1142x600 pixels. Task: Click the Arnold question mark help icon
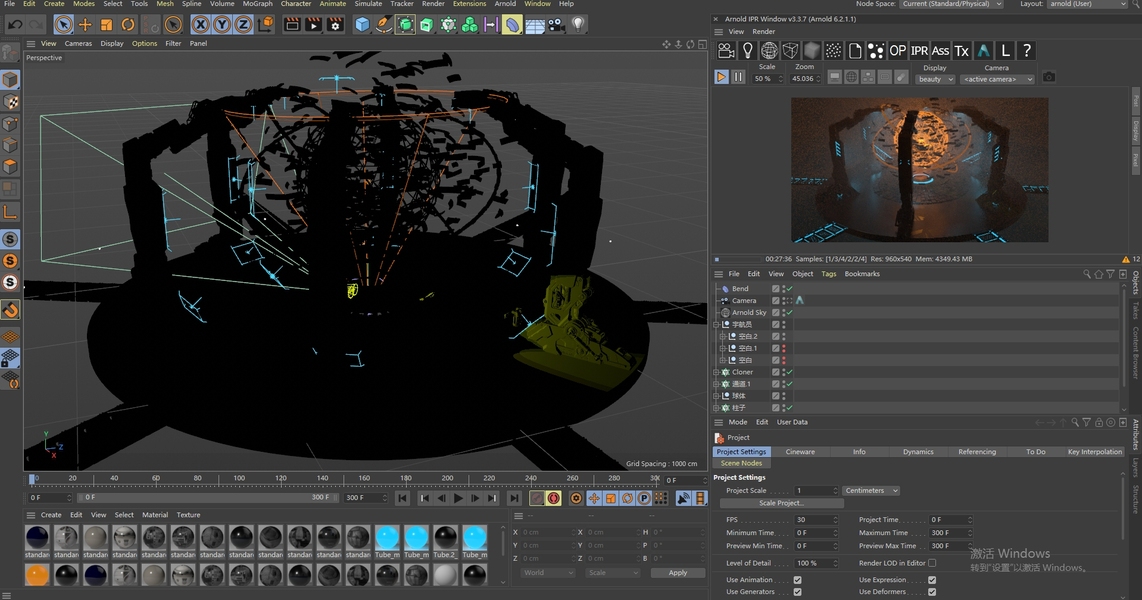click(1026, 50)
